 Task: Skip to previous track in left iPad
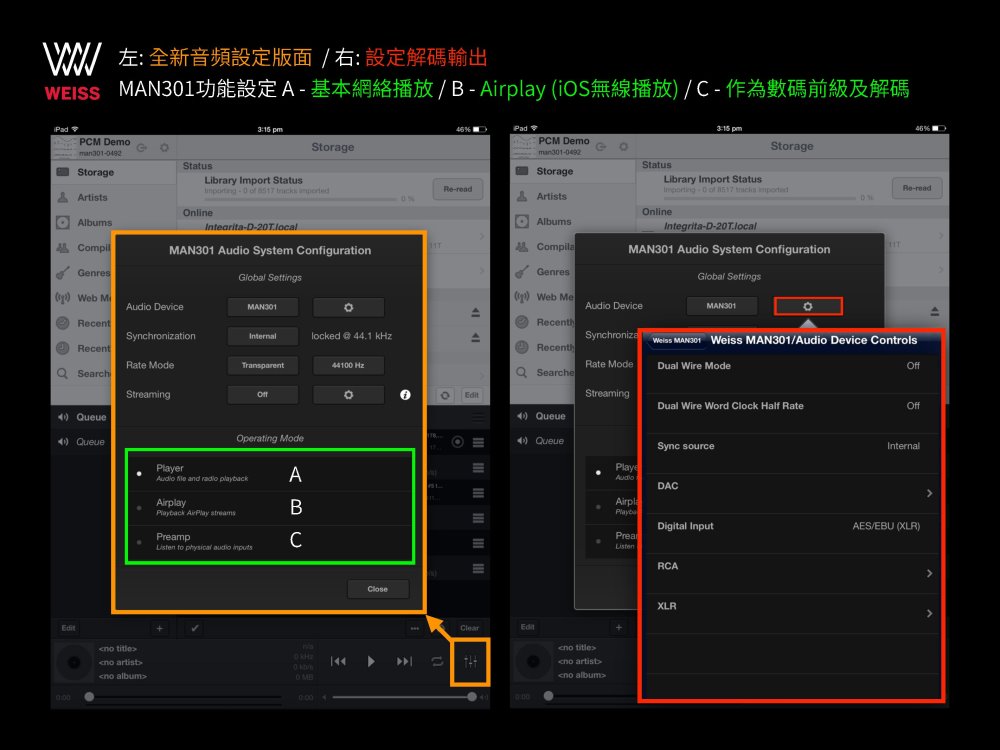pyautogui.click(x=338, y=661)
